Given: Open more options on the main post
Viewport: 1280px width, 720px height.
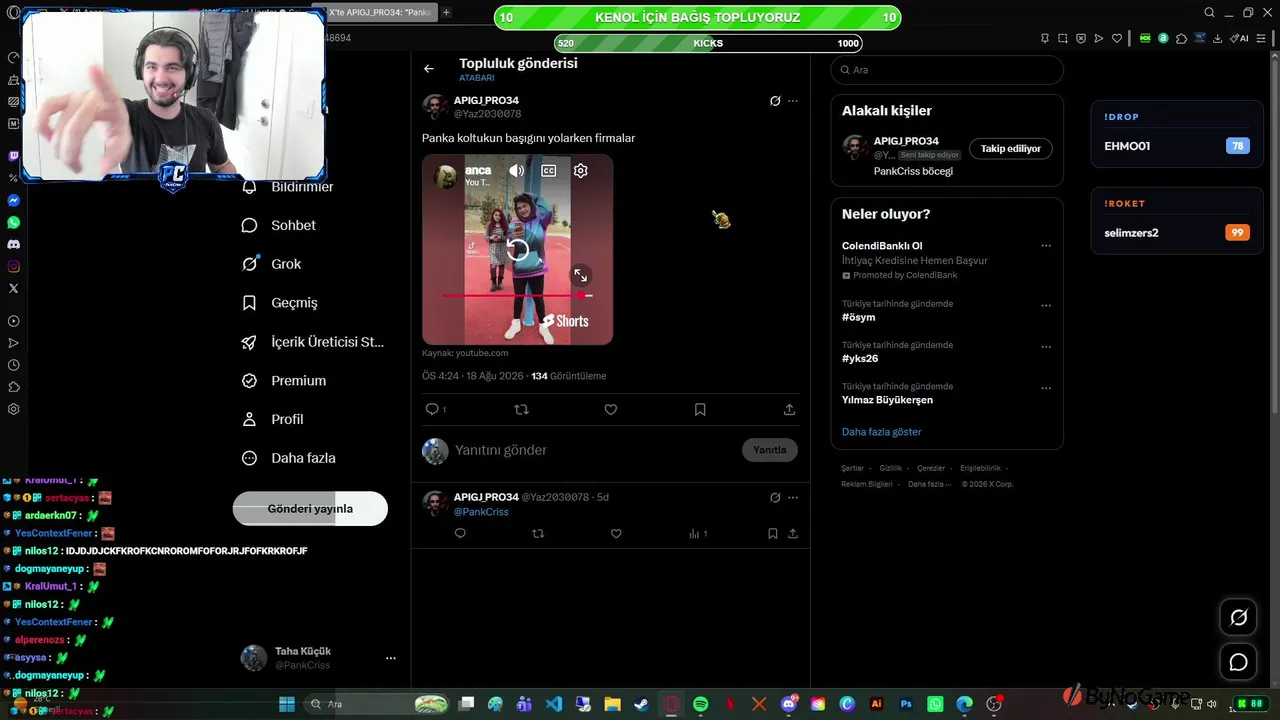Looking at the screenshot, I should pyautogui.click(x=793, y=101).
